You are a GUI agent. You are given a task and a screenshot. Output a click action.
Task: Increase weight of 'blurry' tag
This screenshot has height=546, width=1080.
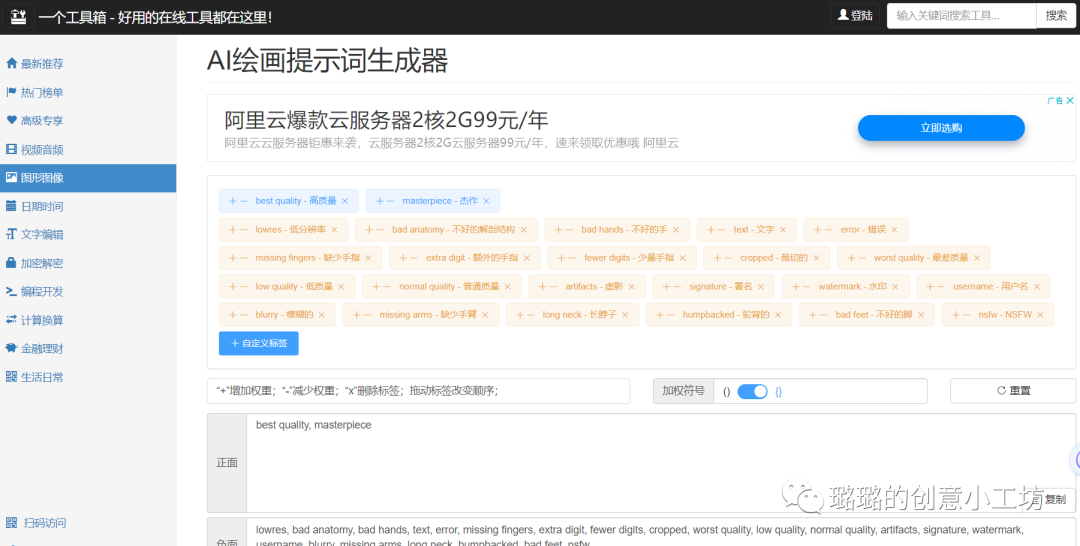(x=233, y=315)
